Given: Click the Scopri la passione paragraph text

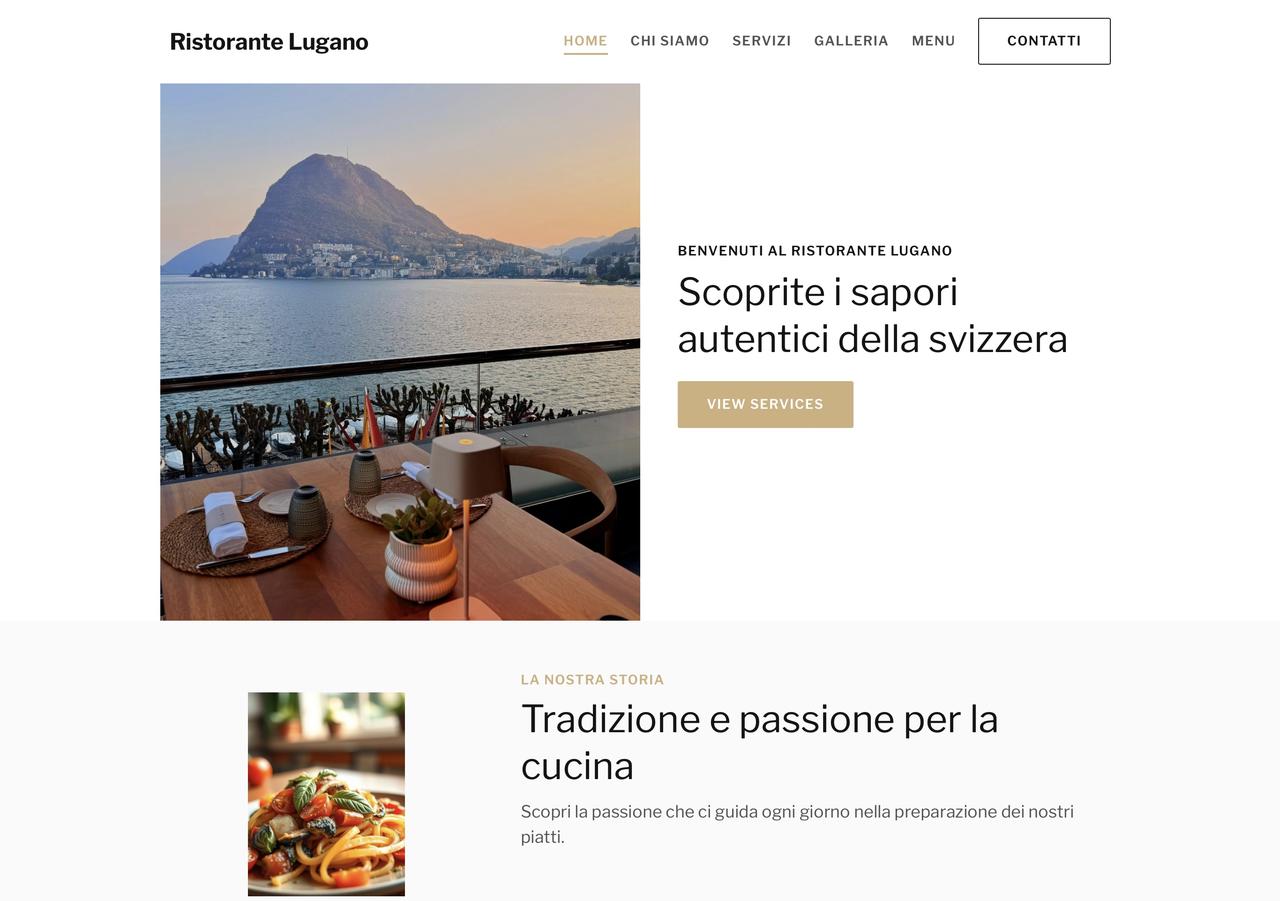Looking at the screenshot, I should tap(797, 824).
